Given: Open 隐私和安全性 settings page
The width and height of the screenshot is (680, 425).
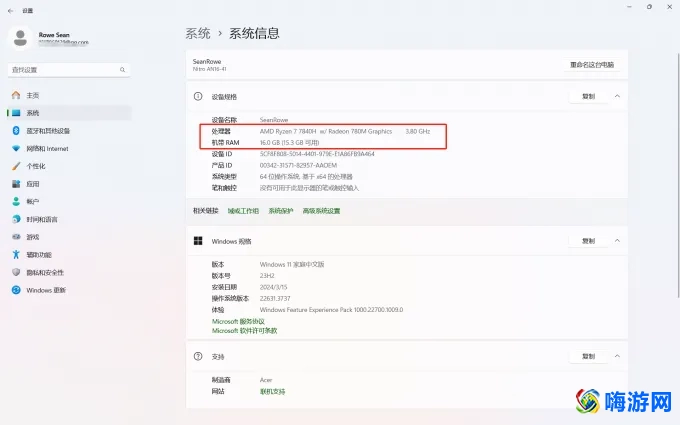Looking at the screenshot, I should click(x=69, y=272).
